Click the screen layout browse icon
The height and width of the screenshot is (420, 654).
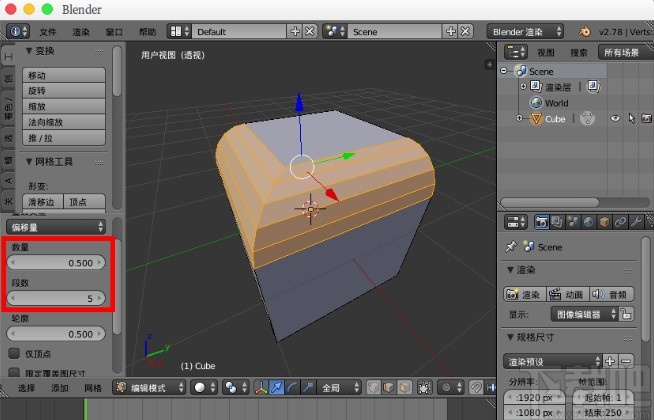[x=180, y=31]
